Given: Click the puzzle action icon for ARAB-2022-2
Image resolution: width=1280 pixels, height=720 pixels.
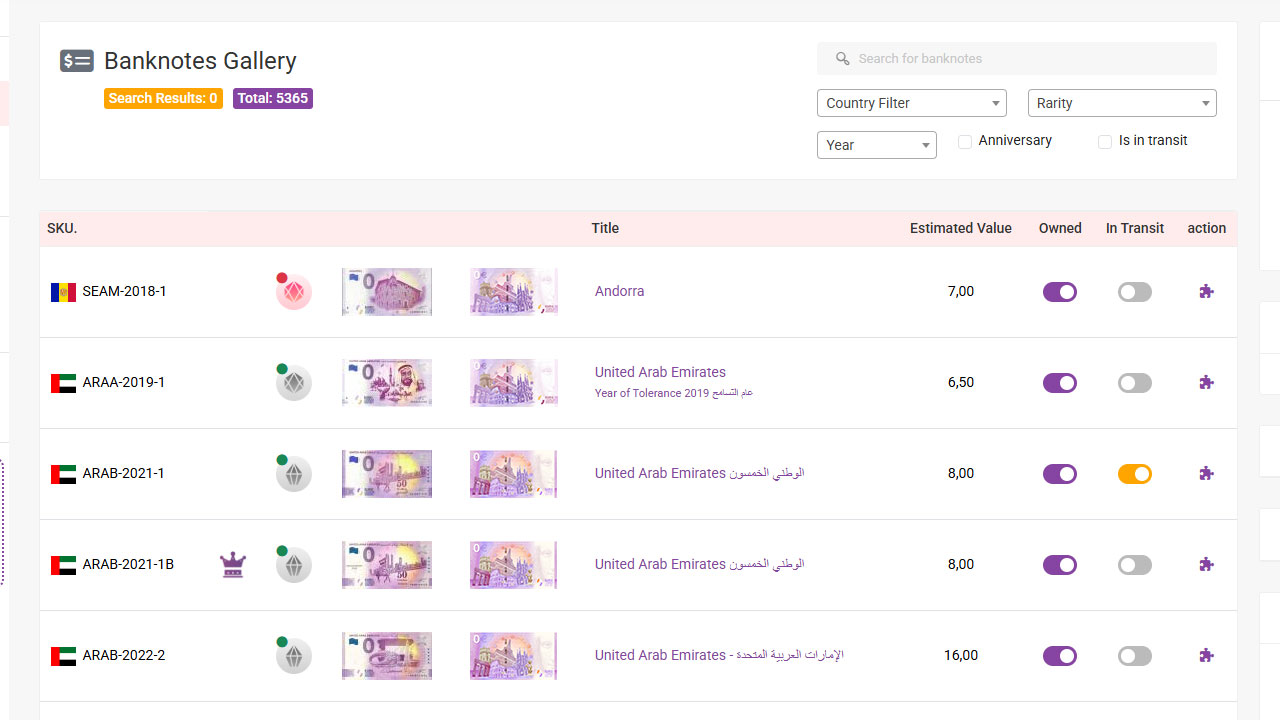Looking at the screenshot, I should [1206, 656].
